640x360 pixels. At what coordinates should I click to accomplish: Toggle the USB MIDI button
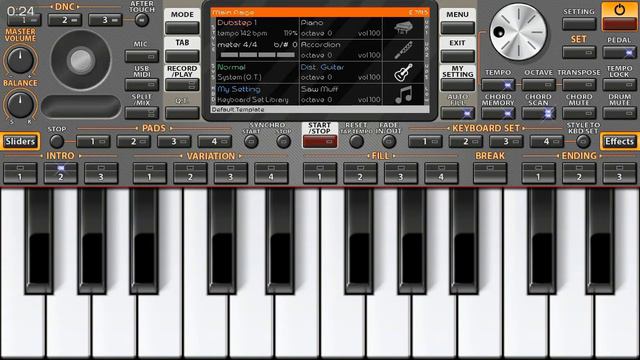tap(142, 84)
